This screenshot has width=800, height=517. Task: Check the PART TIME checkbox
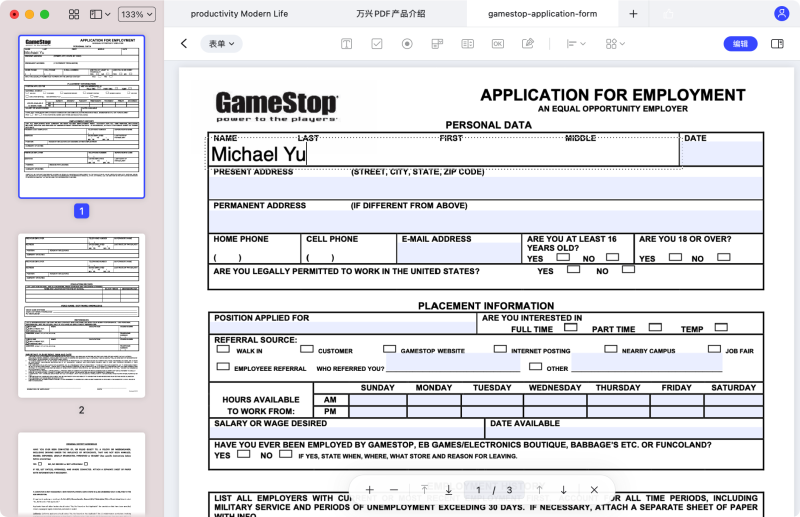pos(654,327)
